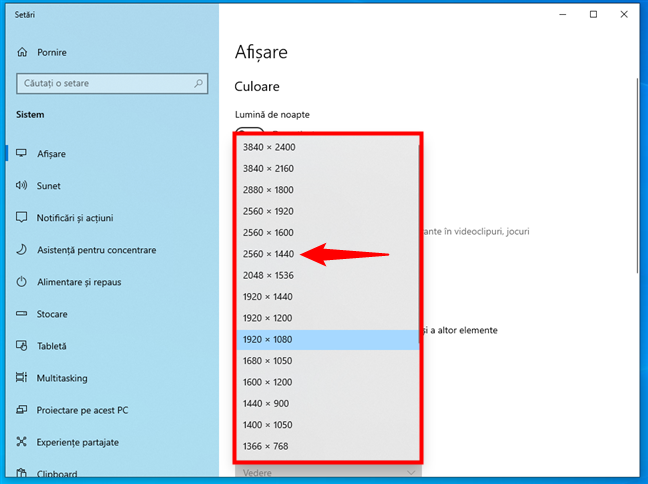Viewport: 648px width, 484px height.
Task: Open Asistență pentru concentrare settings
Action: coord(112,250)
